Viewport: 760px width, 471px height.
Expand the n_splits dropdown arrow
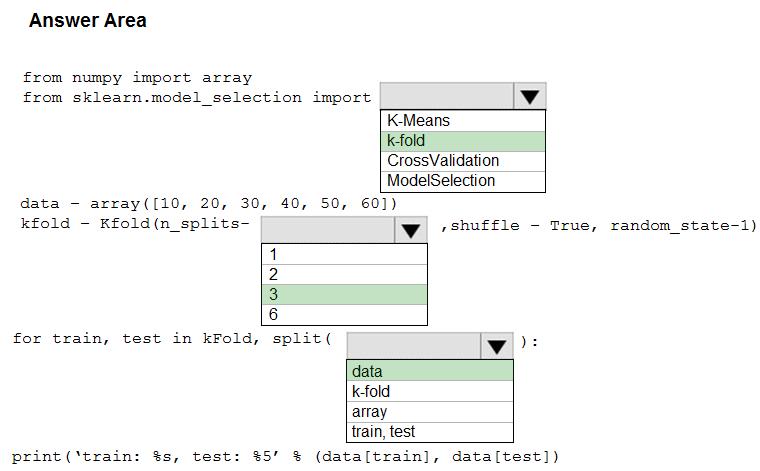pos(410,230)
